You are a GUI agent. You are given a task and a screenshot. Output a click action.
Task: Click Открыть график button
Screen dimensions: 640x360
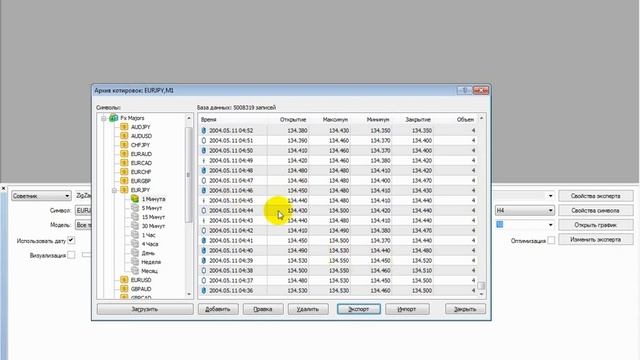pos(596,225)
